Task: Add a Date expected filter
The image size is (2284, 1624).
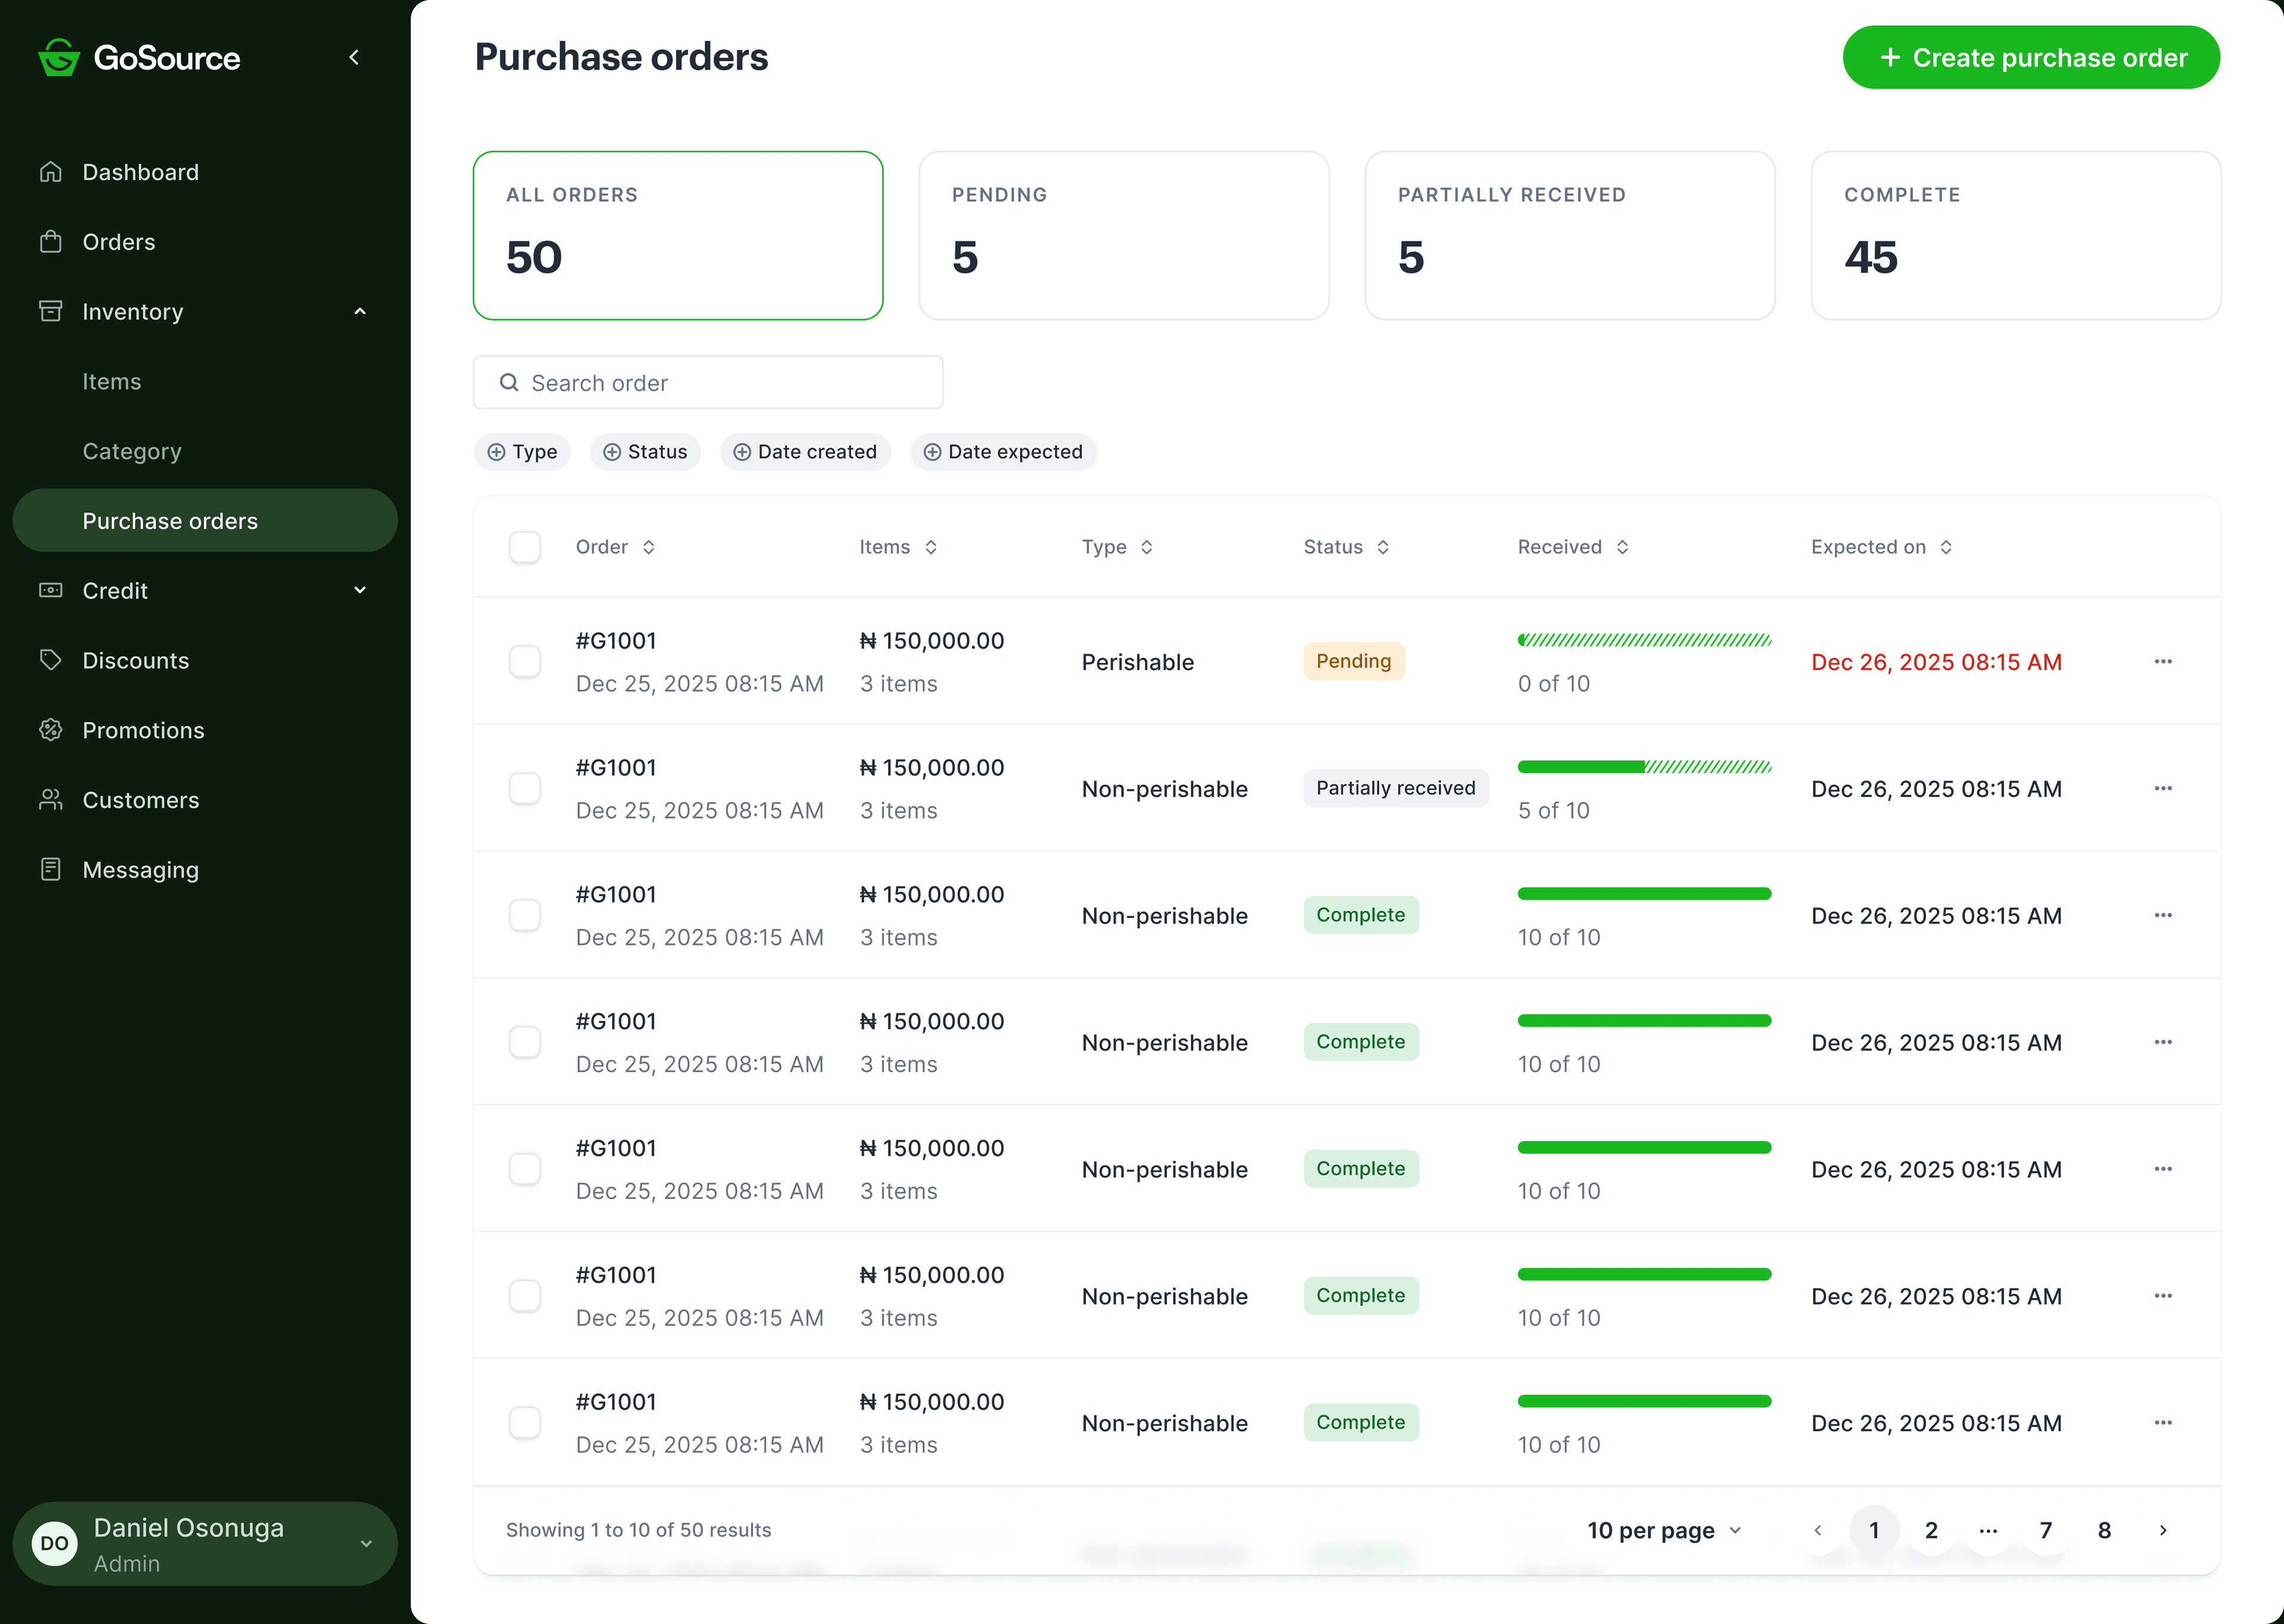Action: 1003,452
